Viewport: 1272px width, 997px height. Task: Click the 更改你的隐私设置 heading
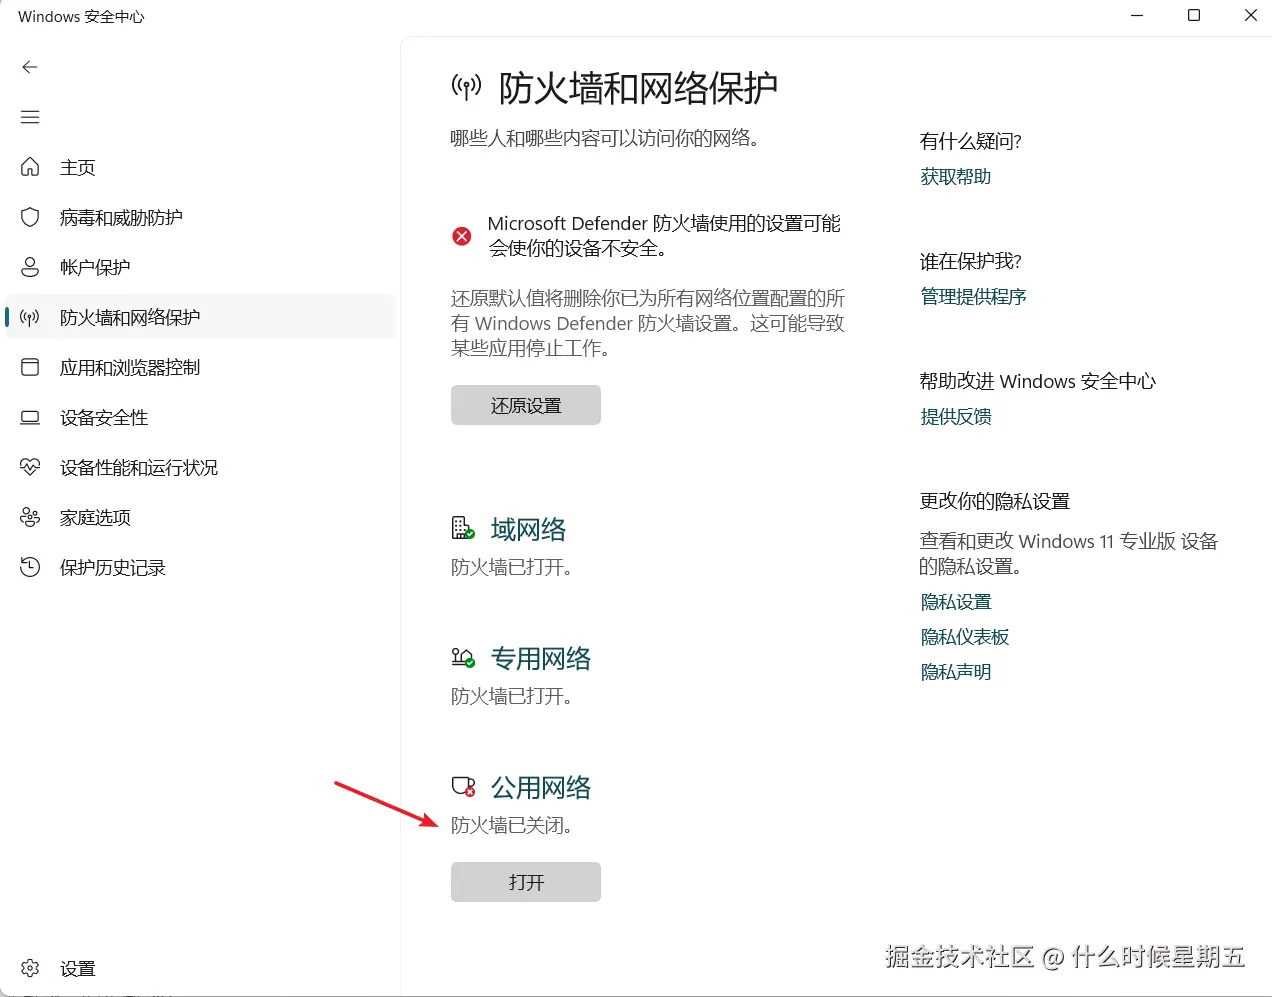click(x=995, y=501)
